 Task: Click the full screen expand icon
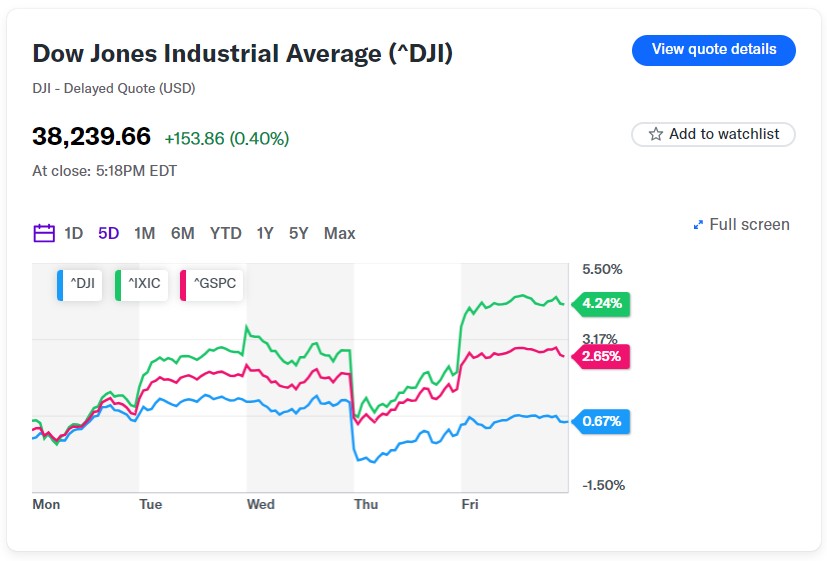[698, 225]
